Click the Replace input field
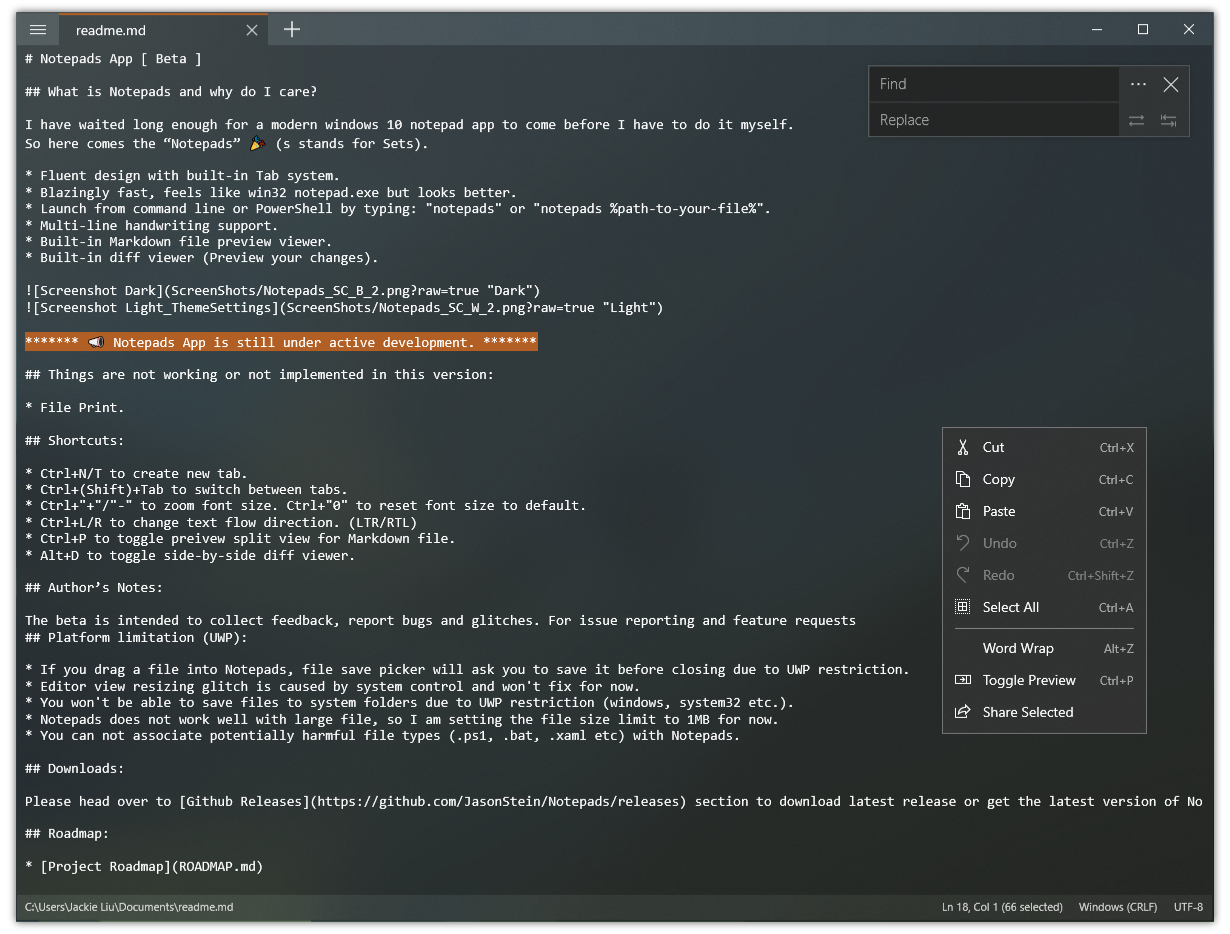The image size is (1230, 934). pos(994,120)
